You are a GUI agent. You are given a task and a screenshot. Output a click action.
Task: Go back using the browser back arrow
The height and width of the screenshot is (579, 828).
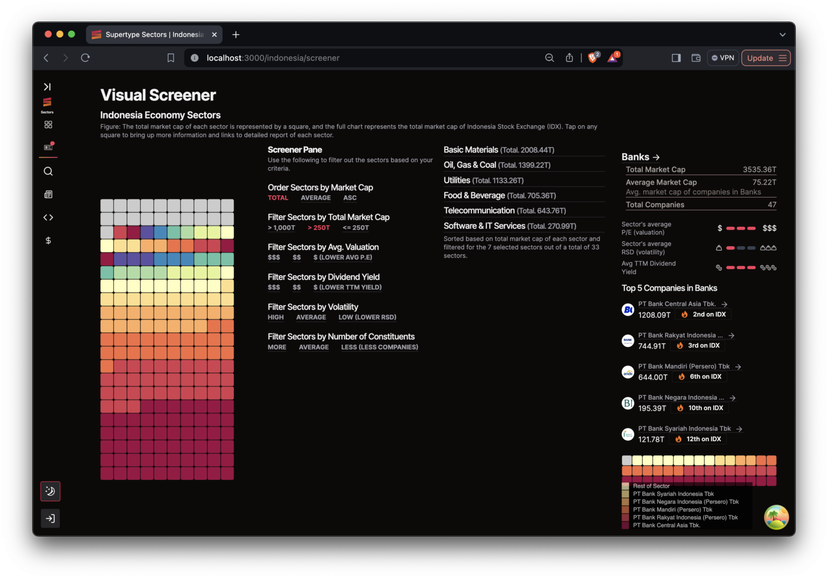coord(46,58)
